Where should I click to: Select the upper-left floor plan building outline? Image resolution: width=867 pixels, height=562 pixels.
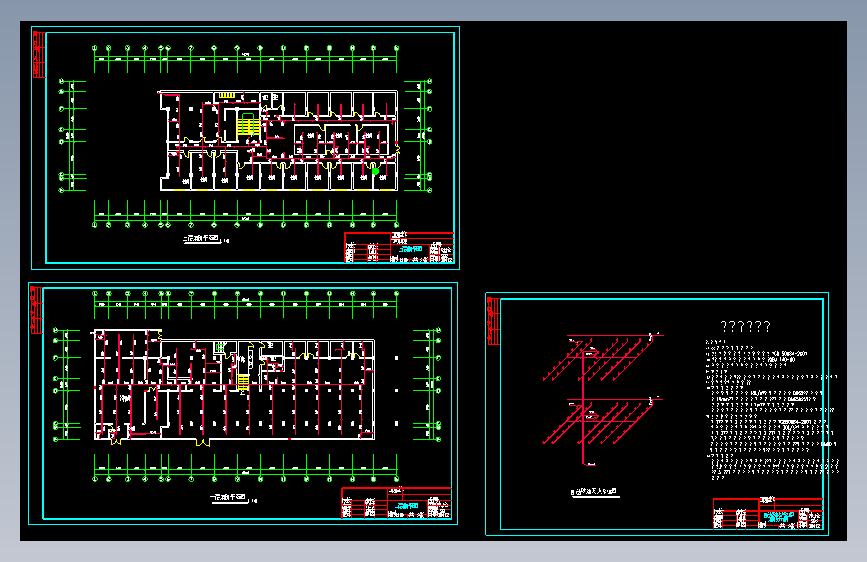coord(279,140)
